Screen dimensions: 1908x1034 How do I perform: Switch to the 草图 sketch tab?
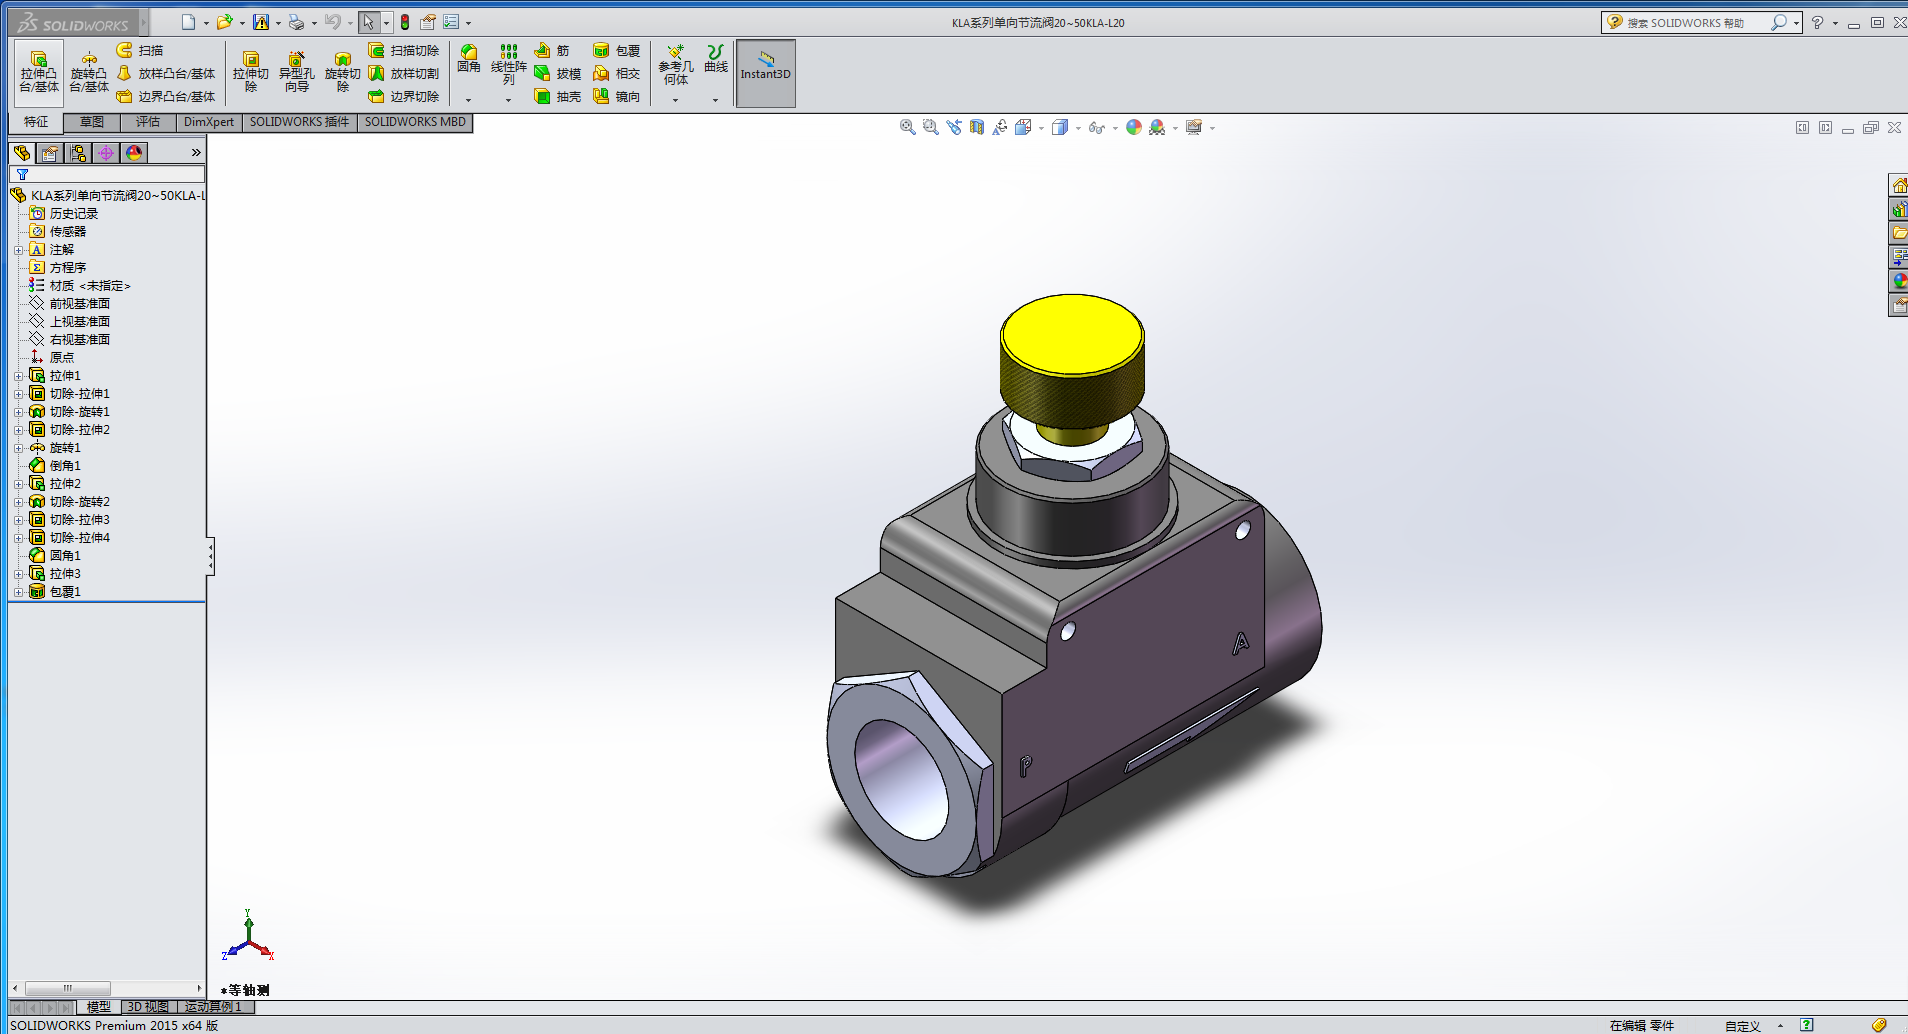92,122
